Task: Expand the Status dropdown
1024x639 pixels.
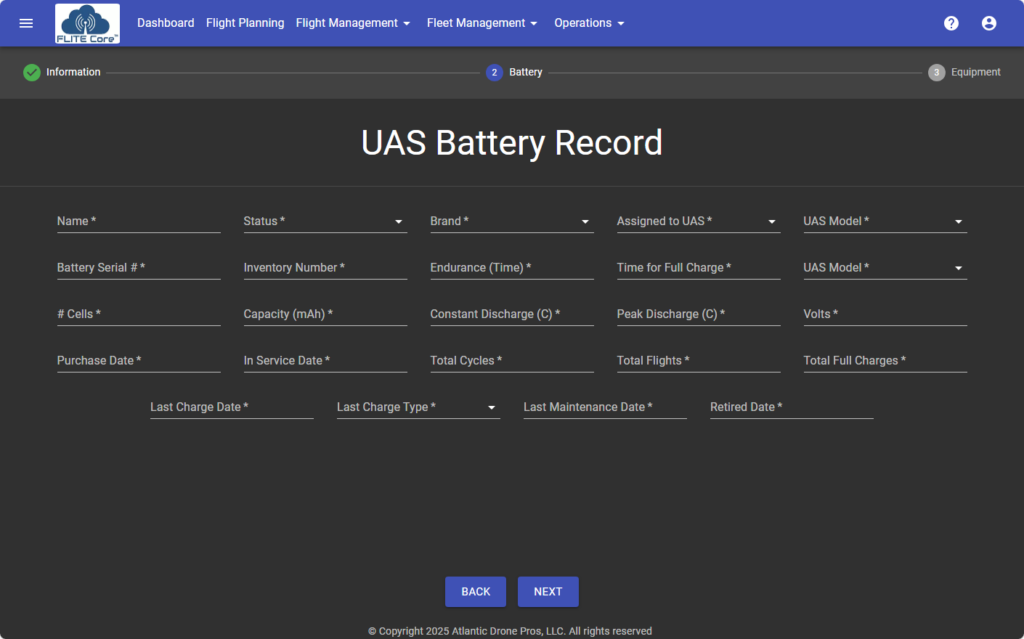Action: pos(325,221)
